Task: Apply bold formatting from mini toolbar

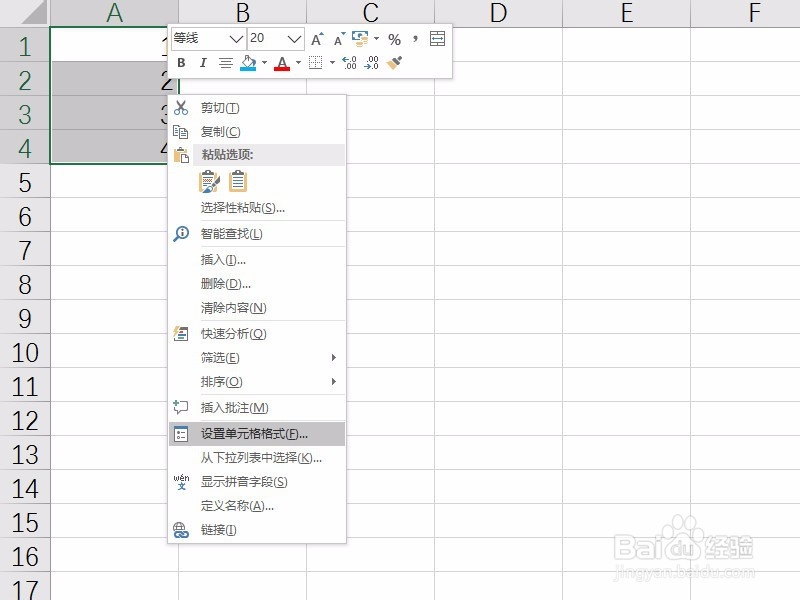Action: point(181,62)
